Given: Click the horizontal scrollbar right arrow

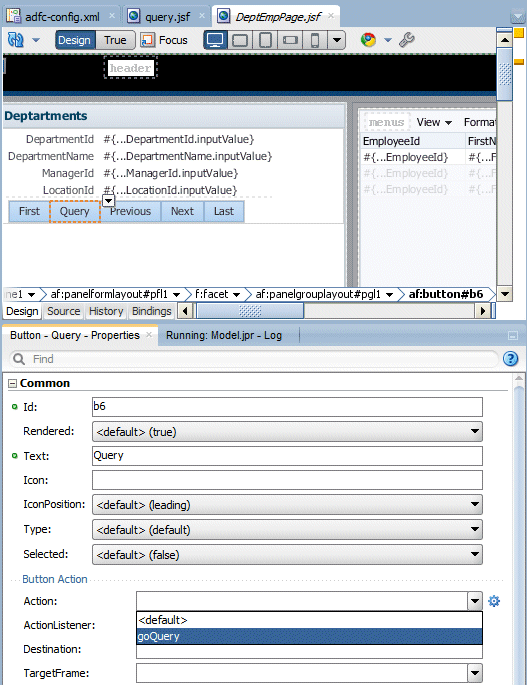Looking at the screenshot, I should pos(482,311).
